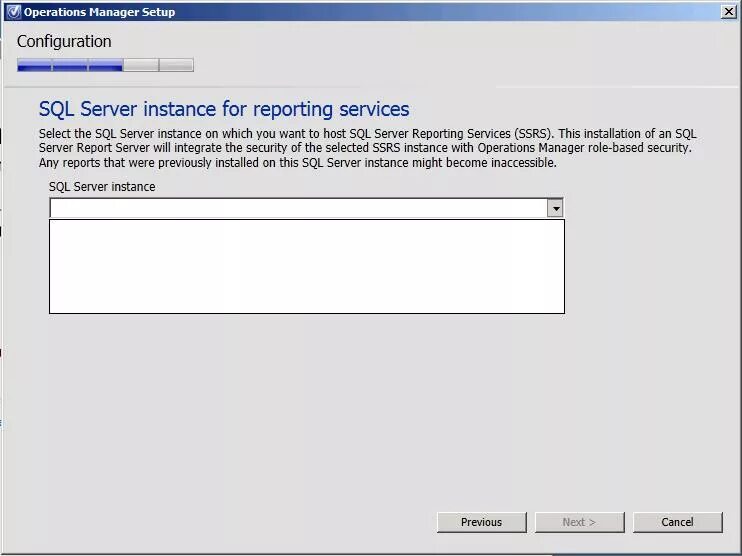Click the empty SQL Server instance list
This screenshot has height=556, width=742.
coord(307,266)
